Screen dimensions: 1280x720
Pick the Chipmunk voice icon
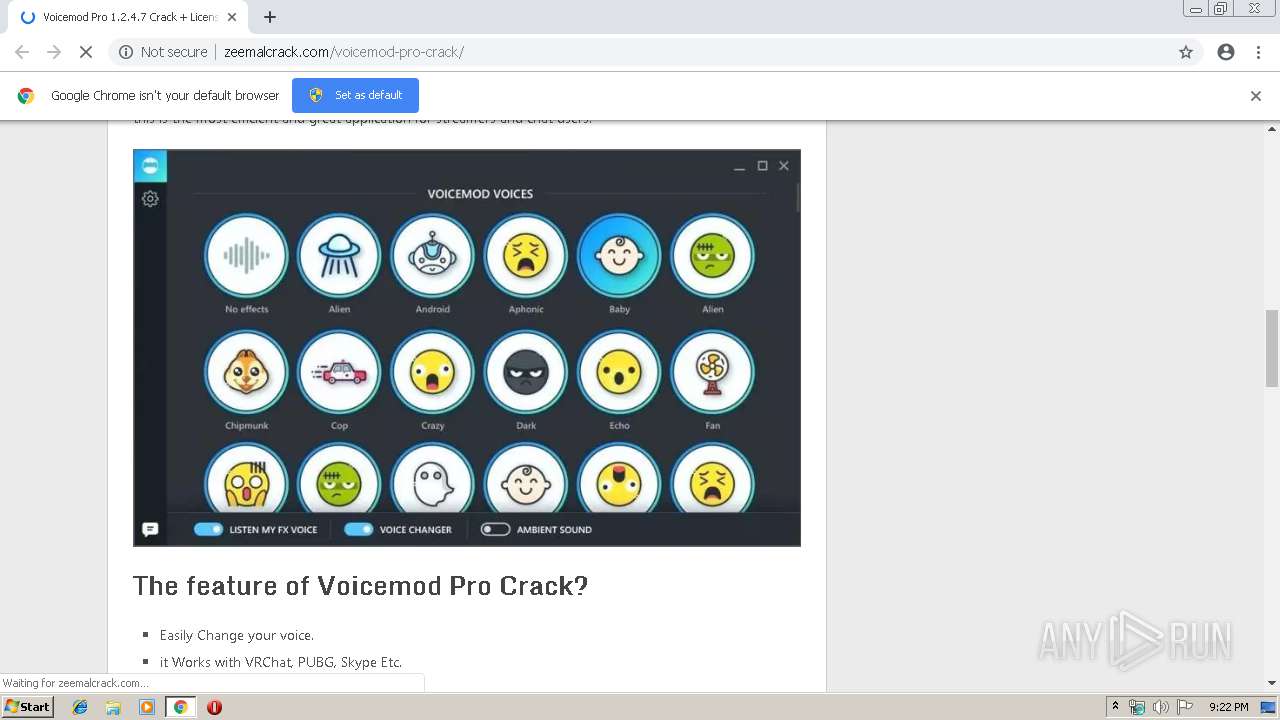(246, 372)
